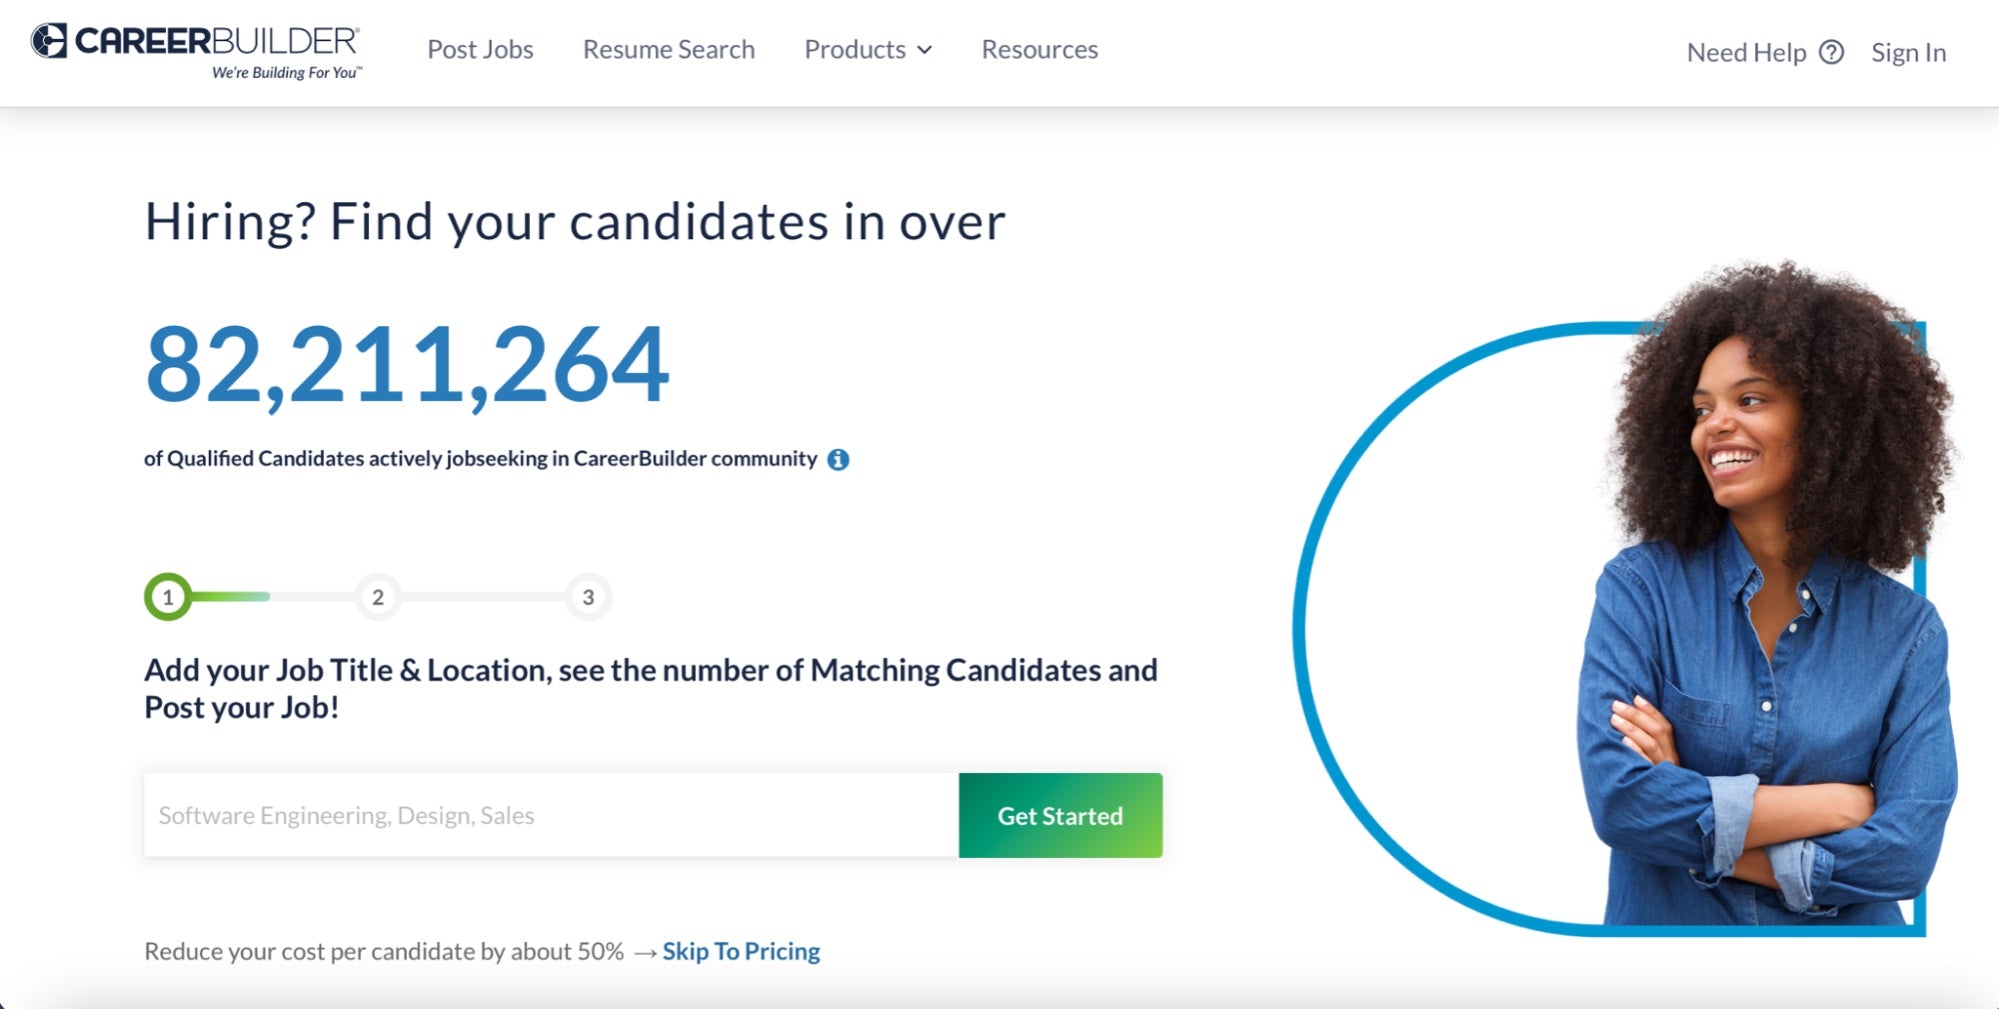
Task: Click the CareerBuilder circular logo icon
Action: click(x=49, y=41)
